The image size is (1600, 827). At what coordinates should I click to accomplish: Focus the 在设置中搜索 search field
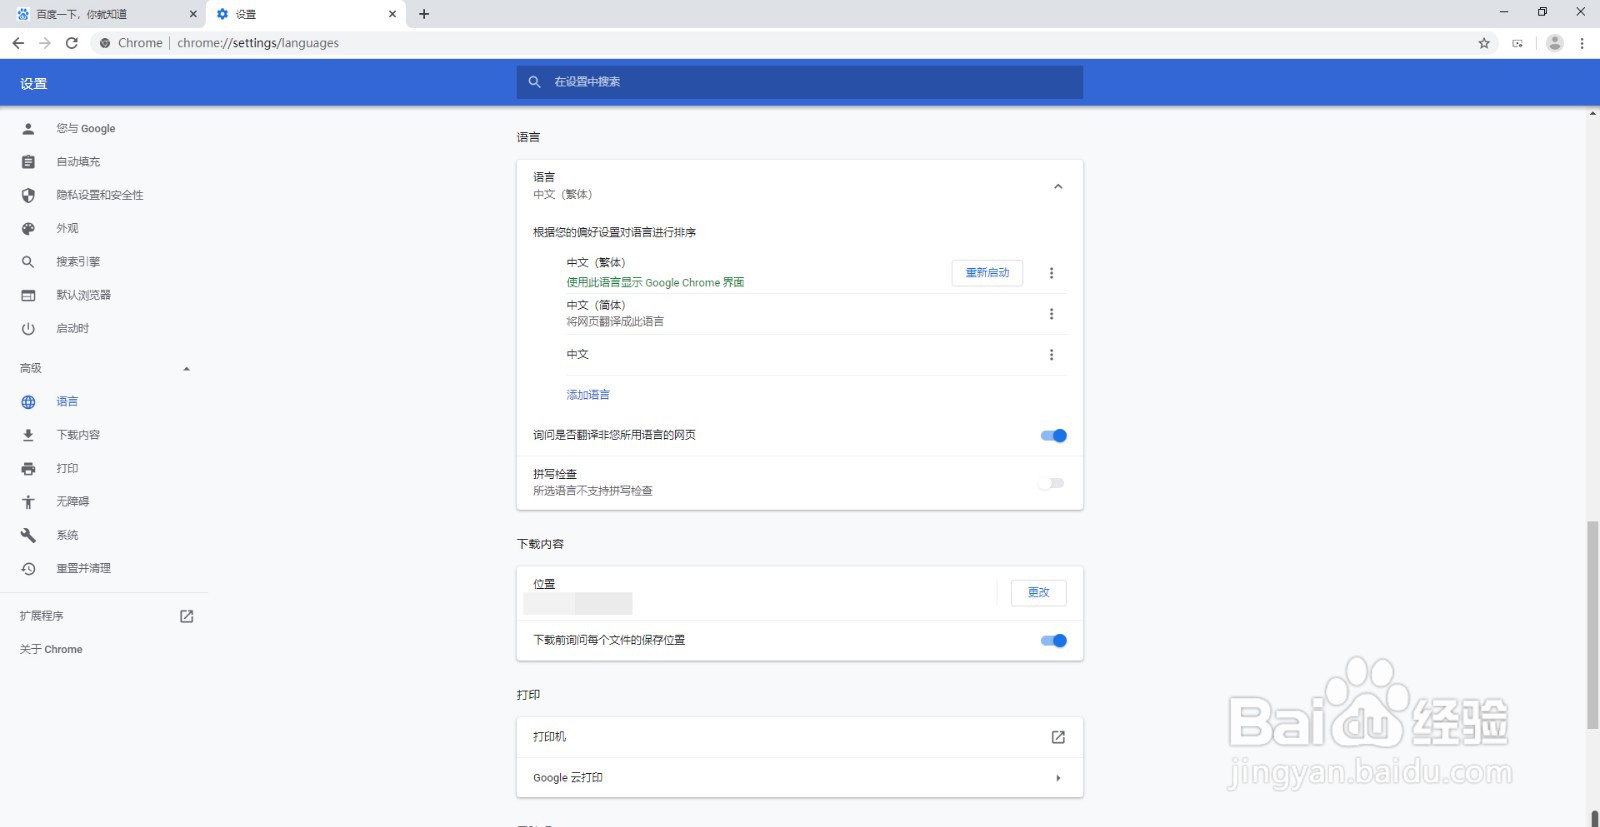coord(800,82)
